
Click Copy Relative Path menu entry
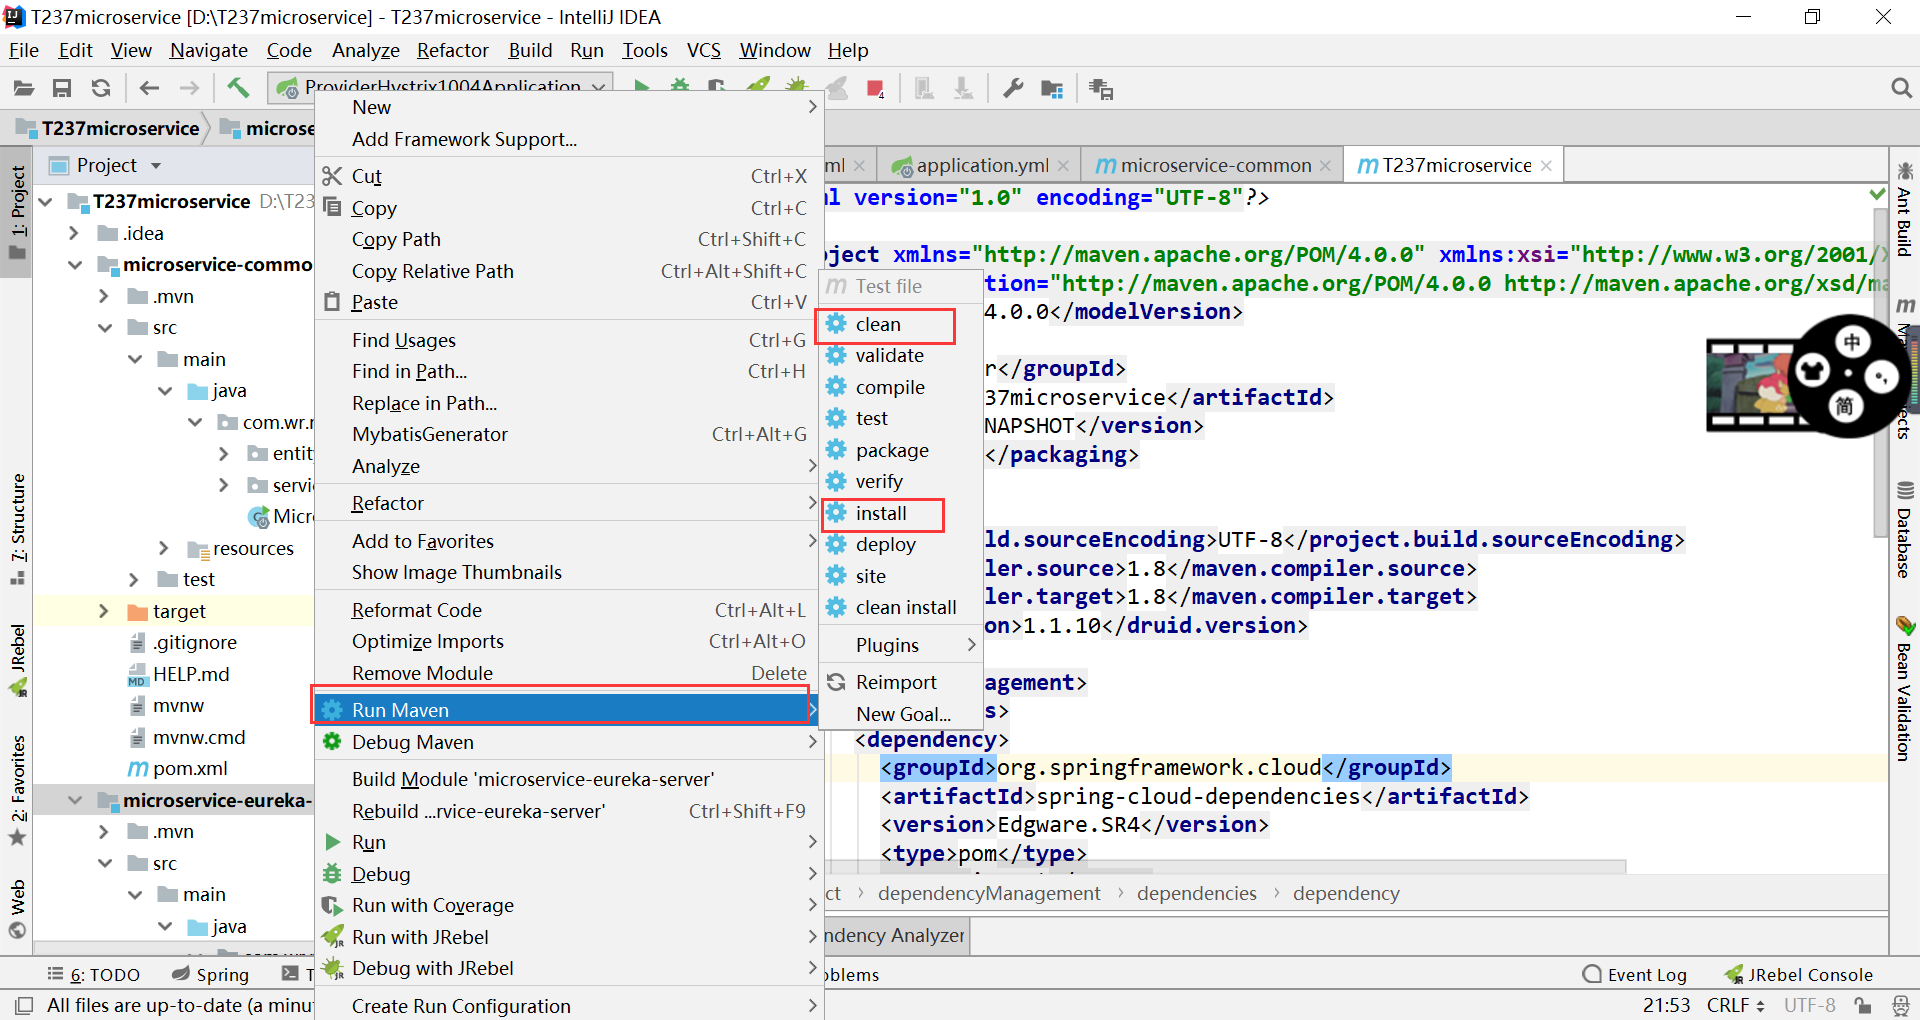click(x=568, y=271)
